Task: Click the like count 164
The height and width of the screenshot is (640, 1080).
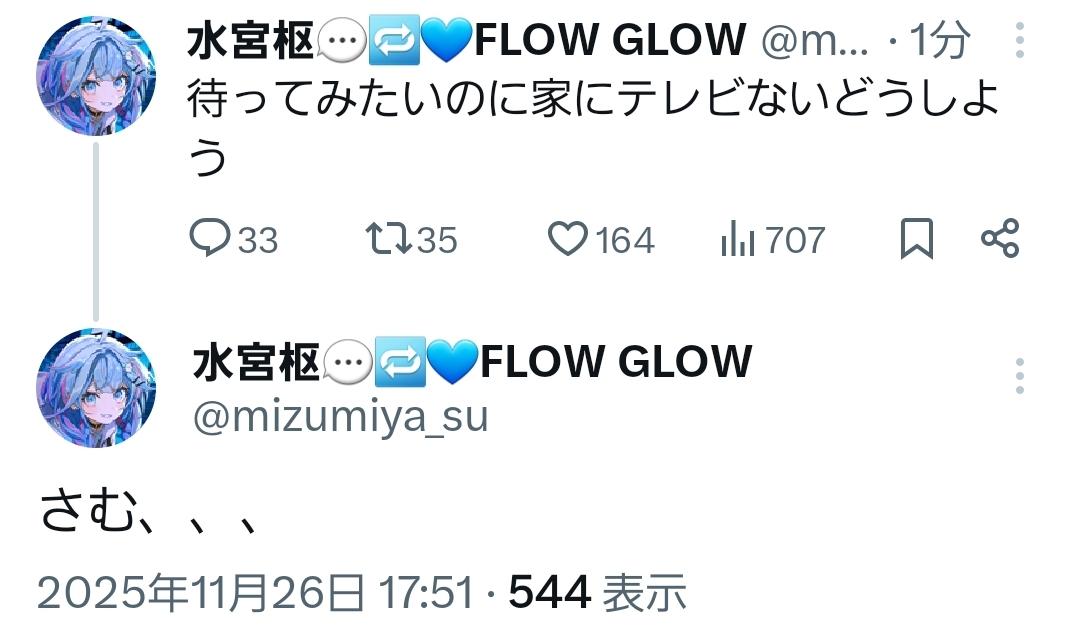Action: point(624,240)
